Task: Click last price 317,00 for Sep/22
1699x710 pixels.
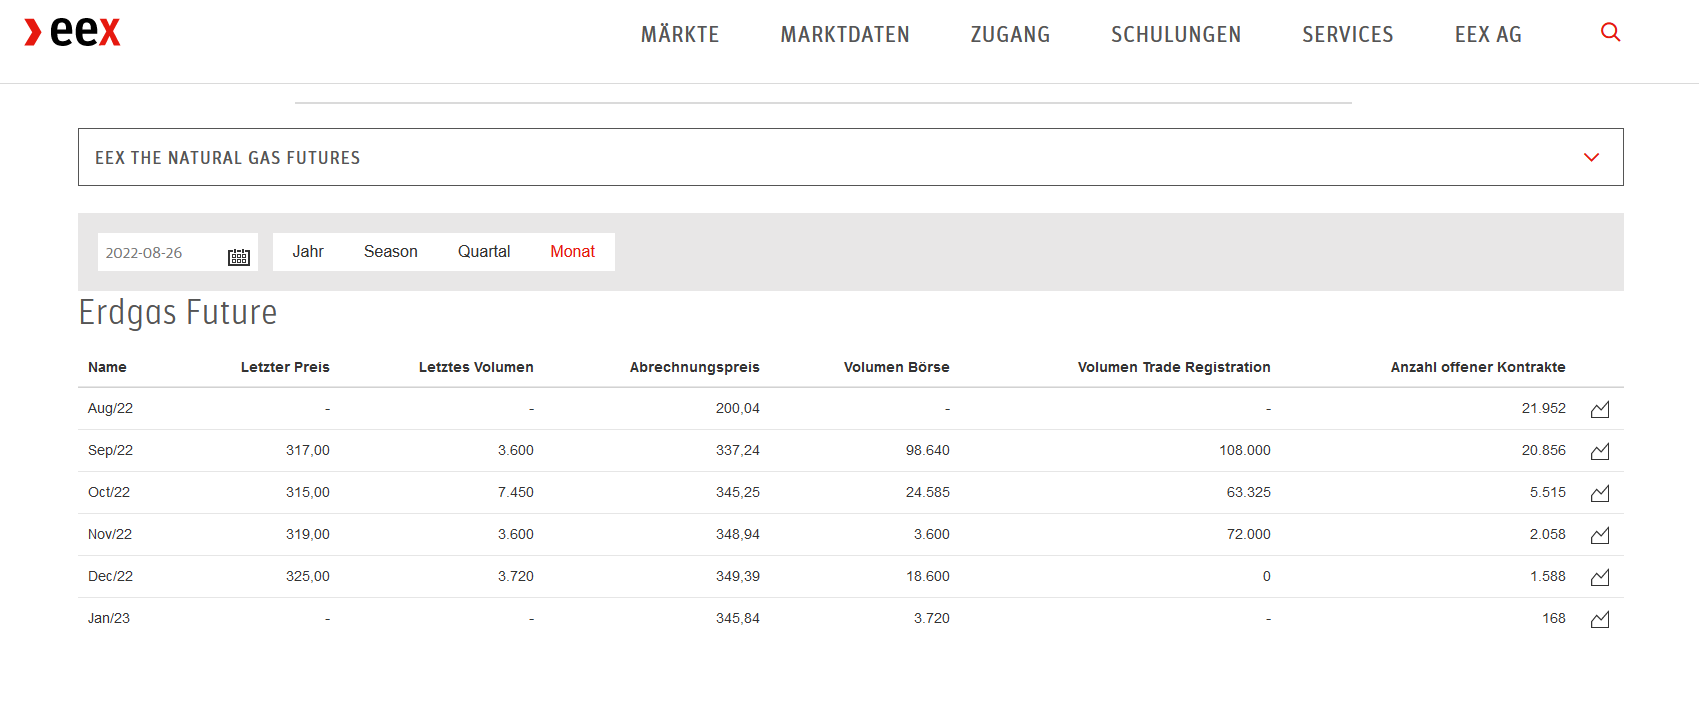Action: point(308,450)
